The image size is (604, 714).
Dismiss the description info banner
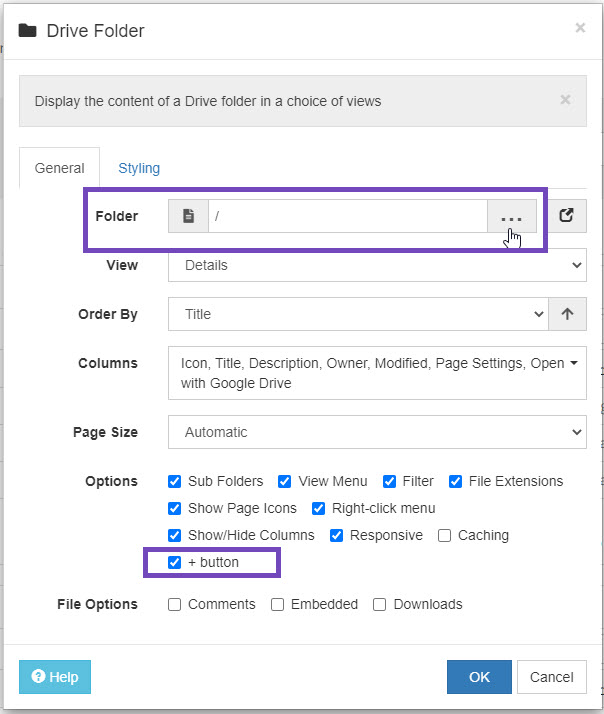(565, 100)
